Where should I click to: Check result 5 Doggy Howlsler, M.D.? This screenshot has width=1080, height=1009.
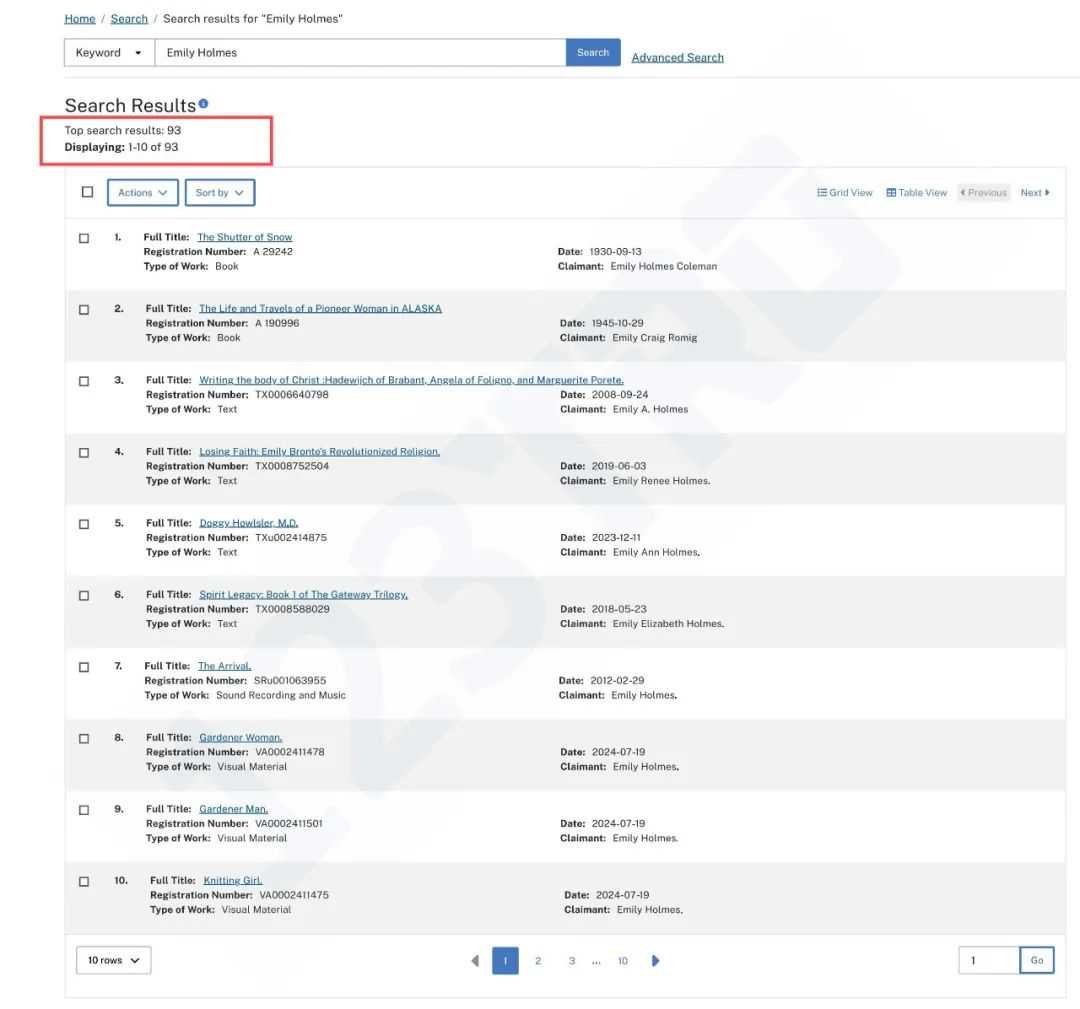click(84, 525)
